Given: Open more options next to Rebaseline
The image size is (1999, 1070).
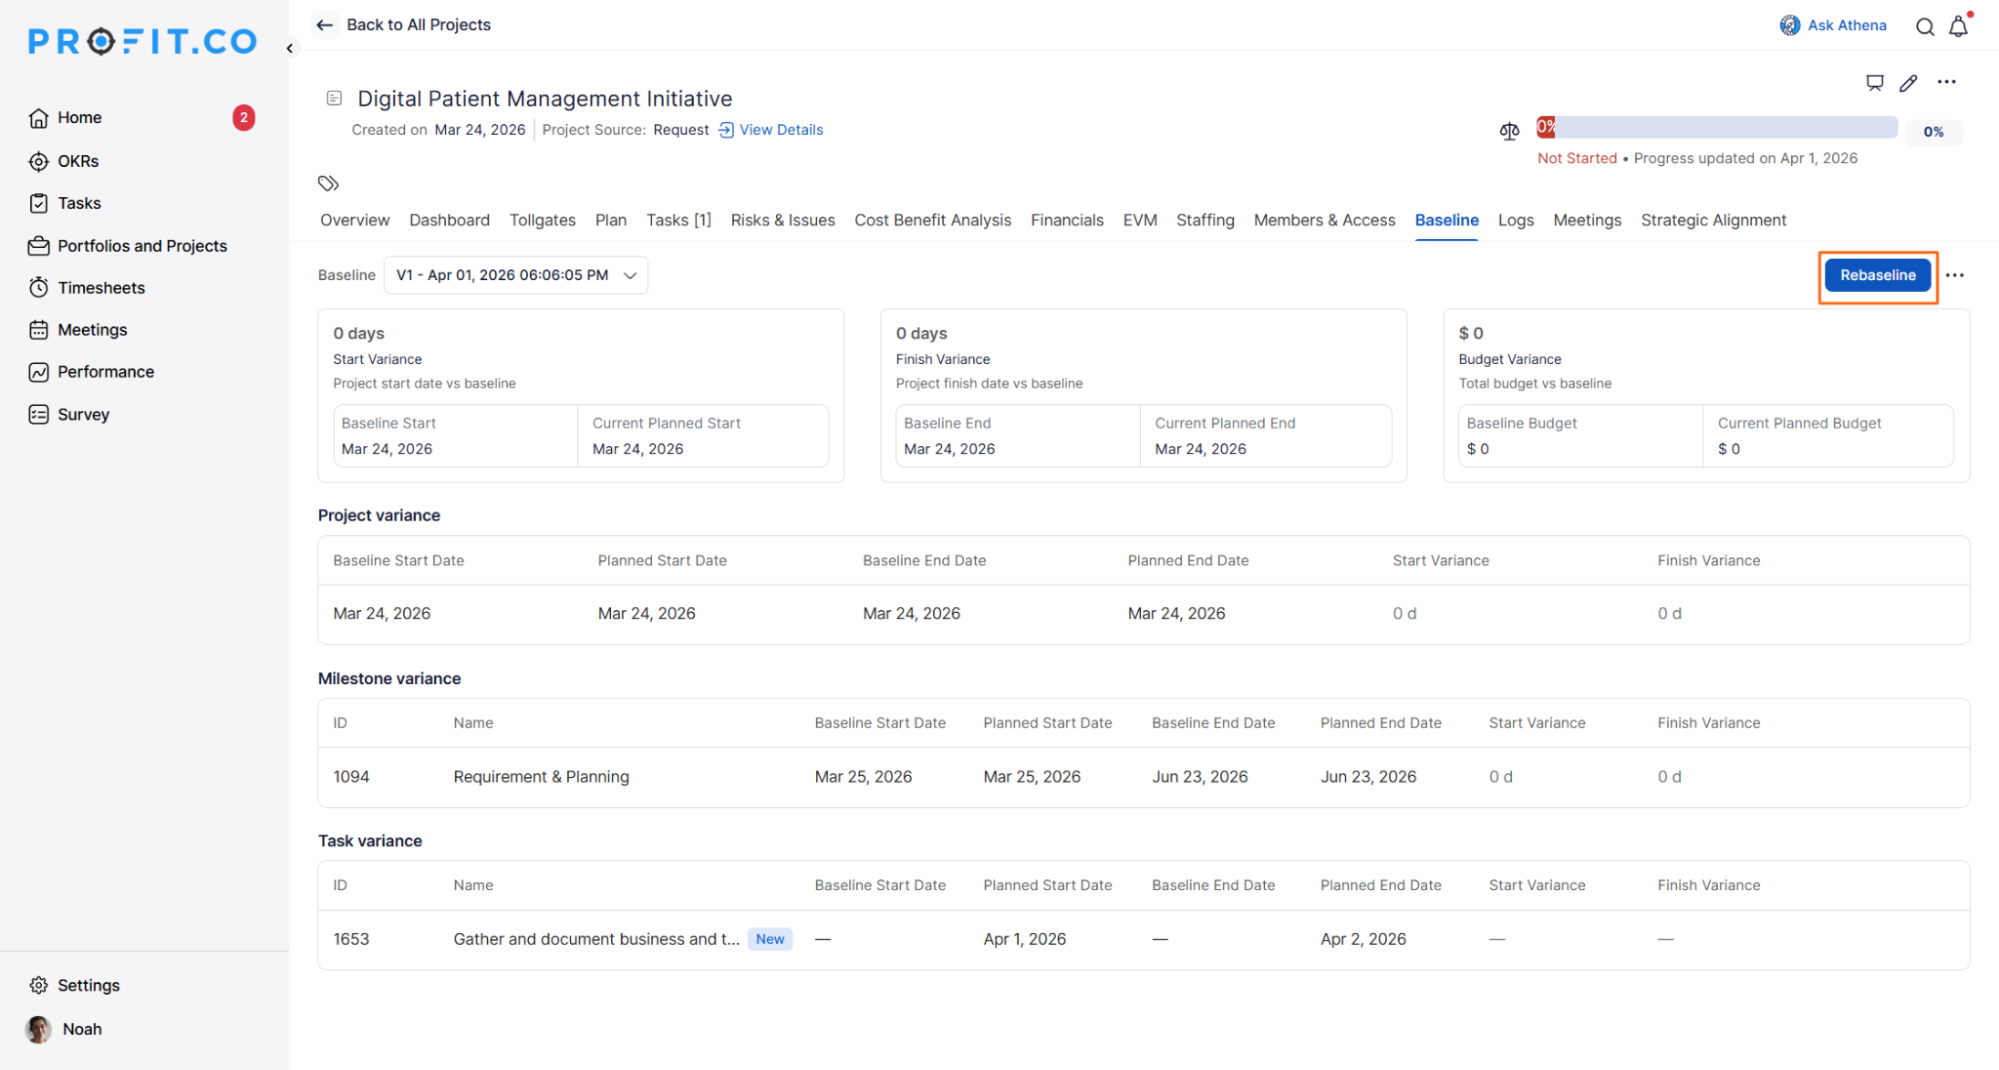Looking at the screenshot, I should (x=1955, y=275).
